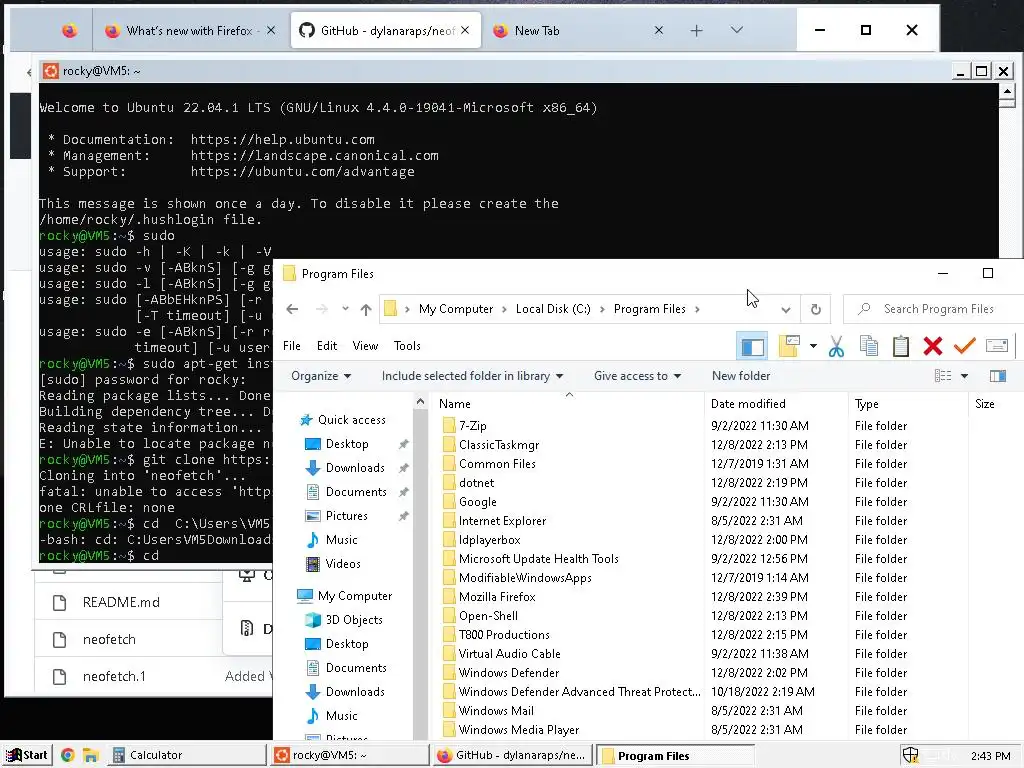Sort by the Name column header
This screenshot has width=1024, height=768.
coord(455,404)
